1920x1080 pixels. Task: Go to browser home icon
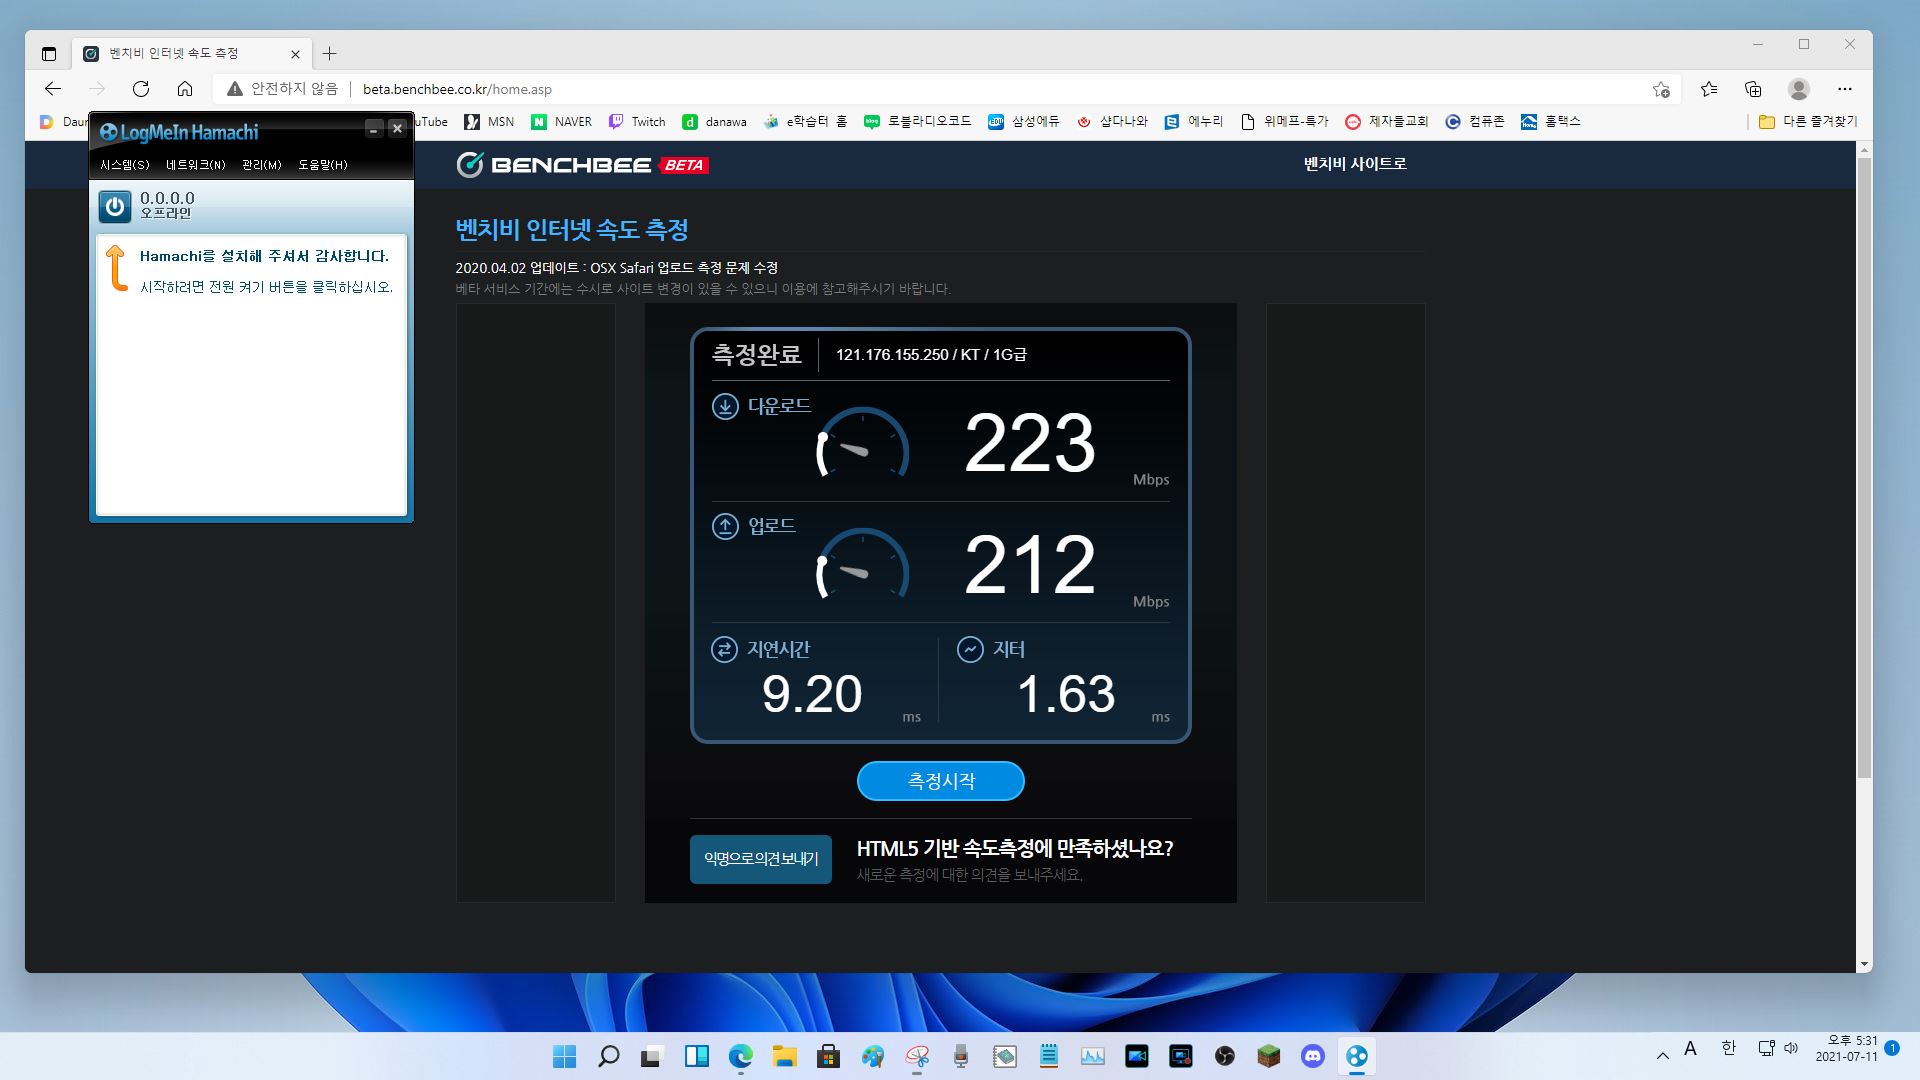click(x=185, y=89)
